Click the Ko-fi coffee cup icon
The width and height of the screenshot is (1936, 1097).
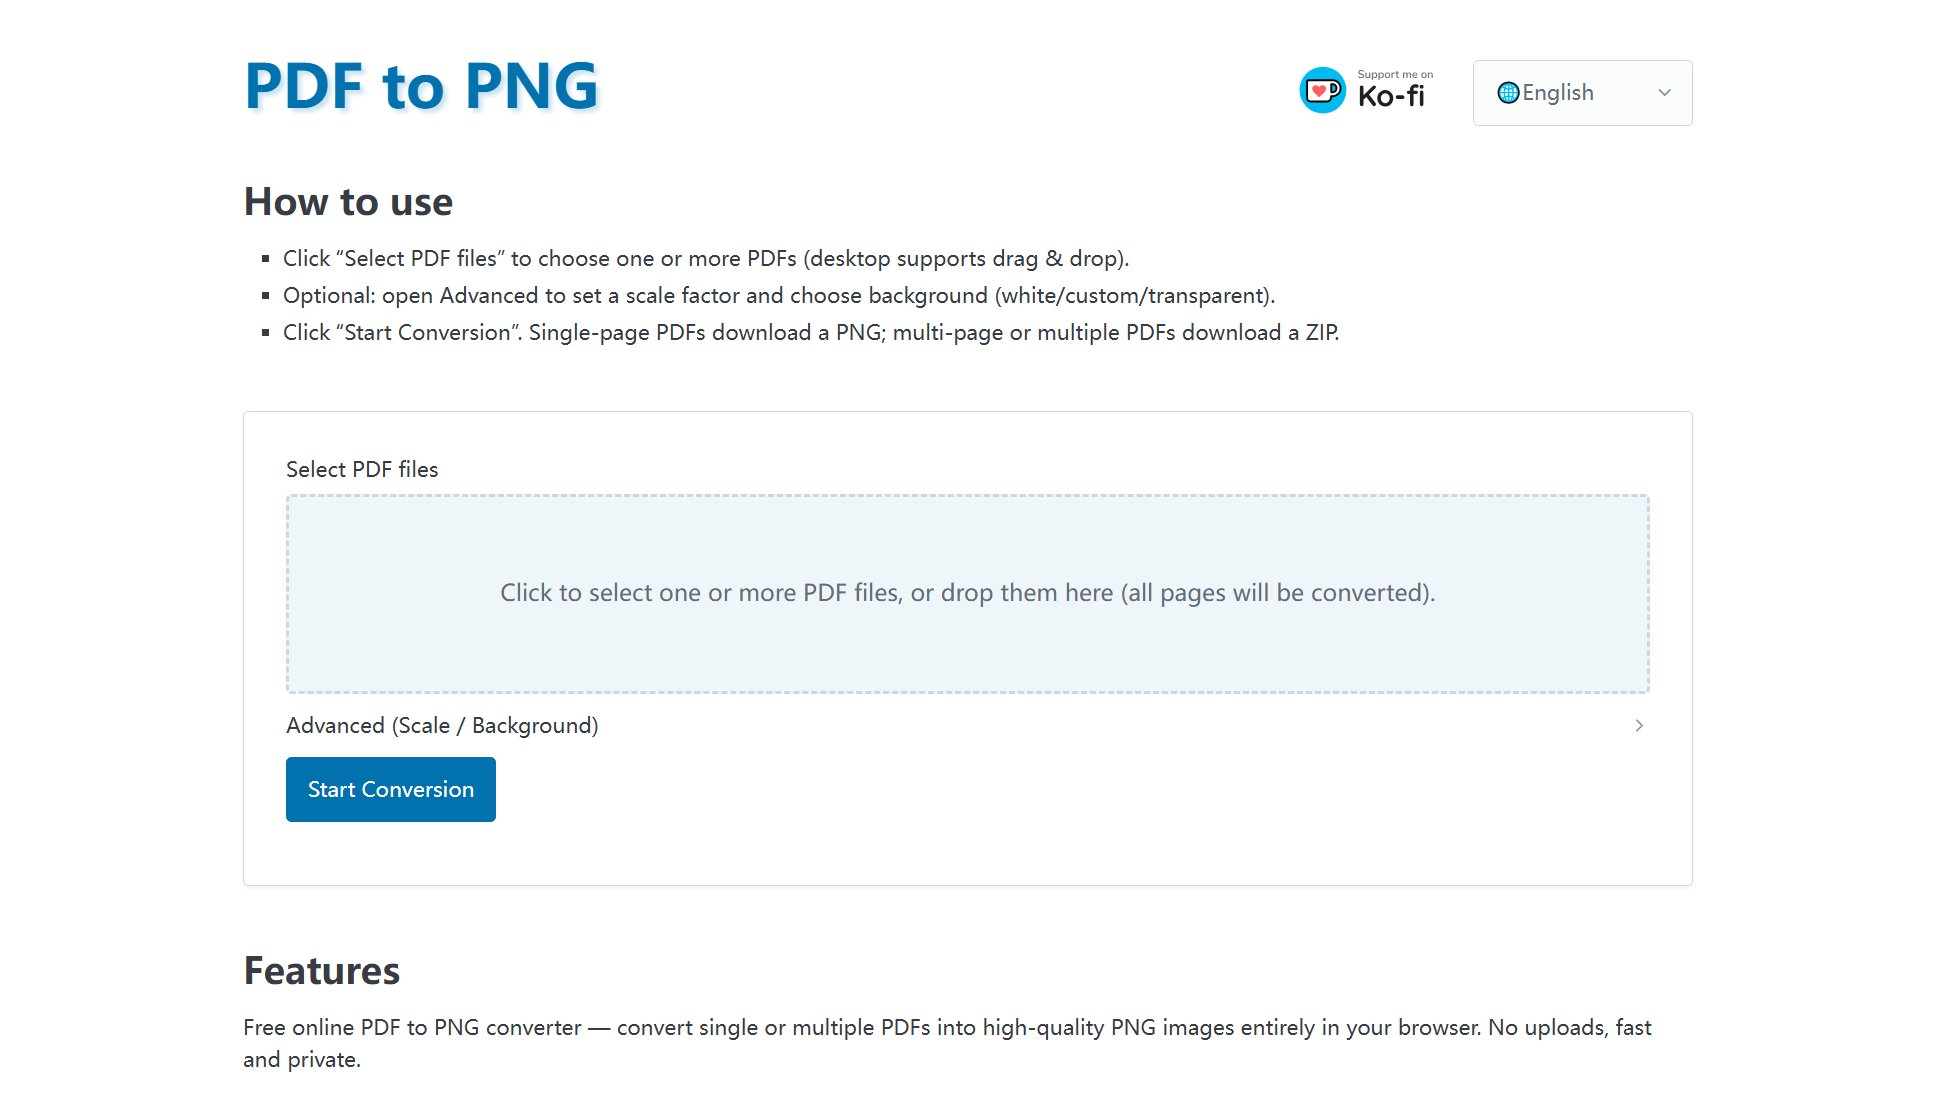pos(1322,91)
